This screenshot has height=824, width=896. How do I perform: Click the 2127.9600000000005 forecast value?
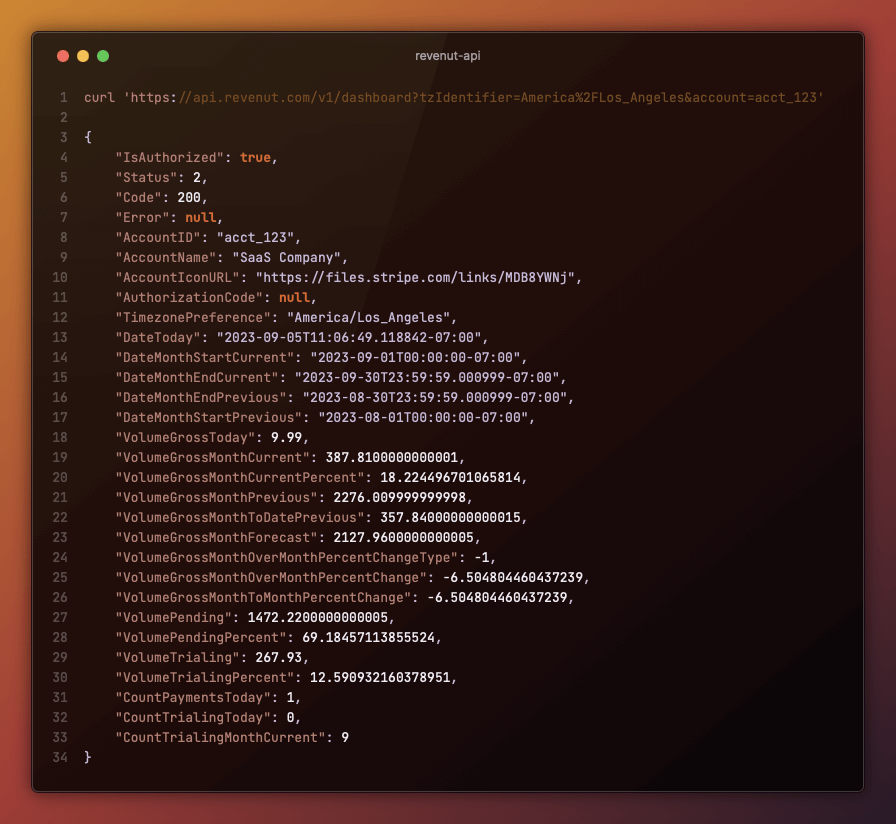point(403,538)
